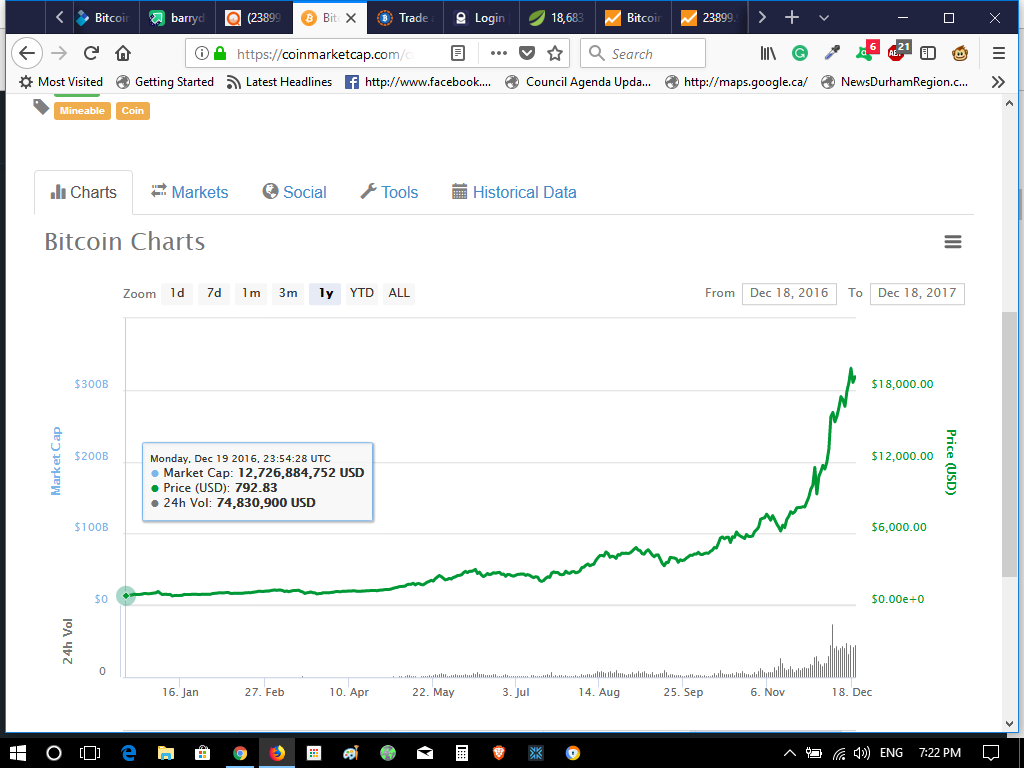Open Windows Start menu

18,753
